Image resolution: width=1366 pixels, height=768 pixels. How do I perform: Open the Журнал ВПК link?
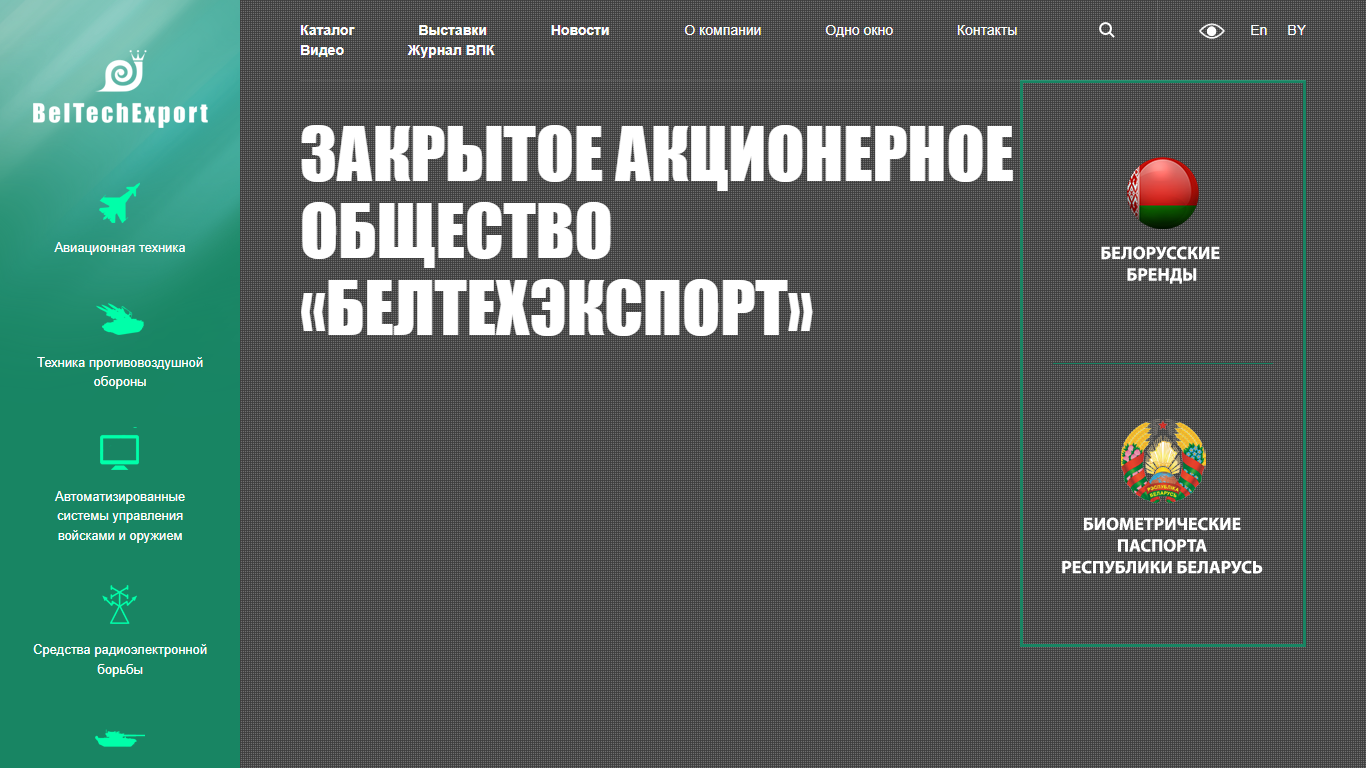(451, 50)
